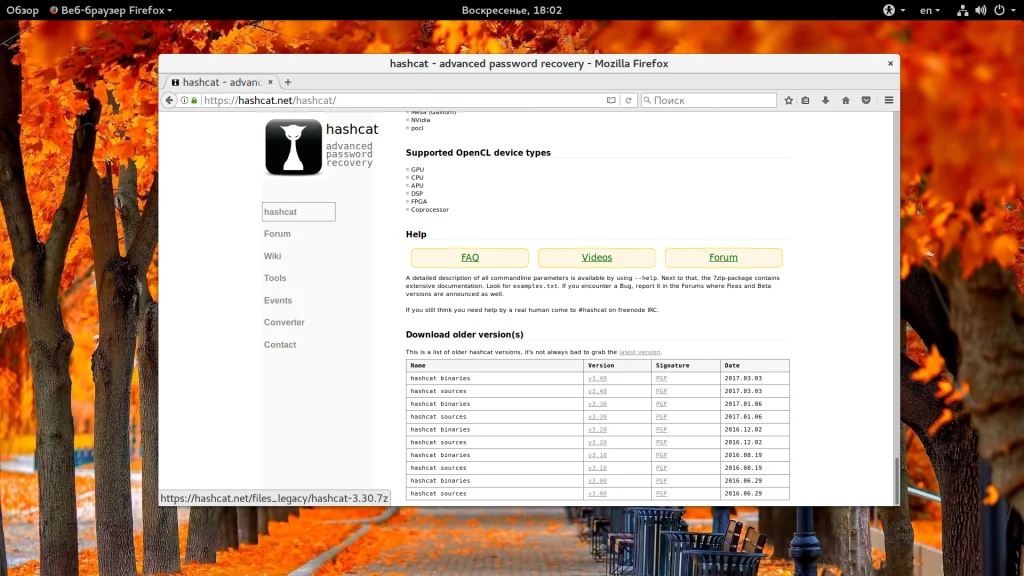Open the Pocket icon in toolbar
Viewport: 1024px width, 576px height.
(866, 100)
